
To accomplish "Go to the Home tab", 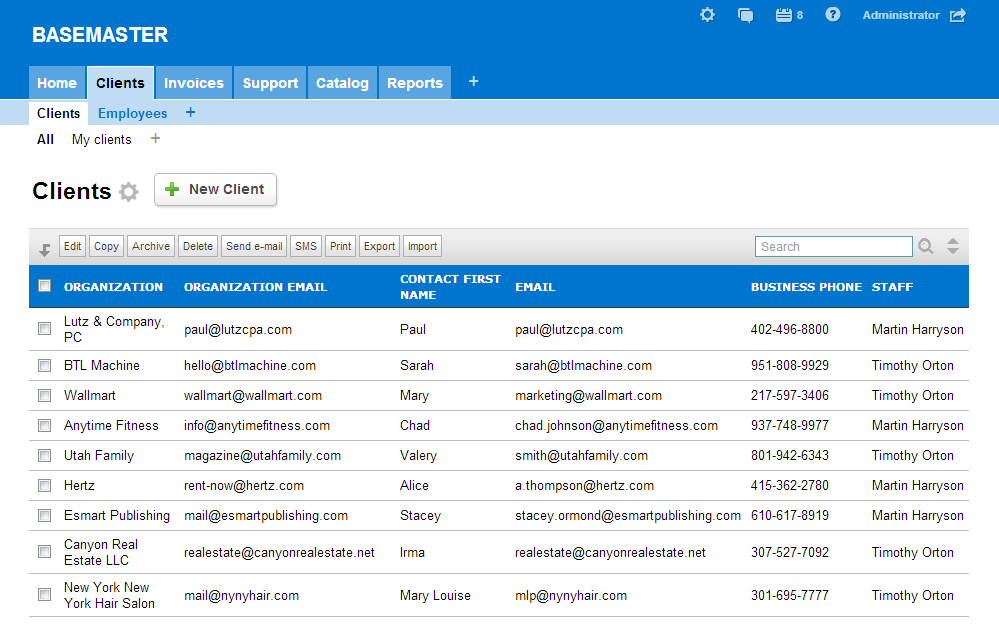I will (57, 83).
